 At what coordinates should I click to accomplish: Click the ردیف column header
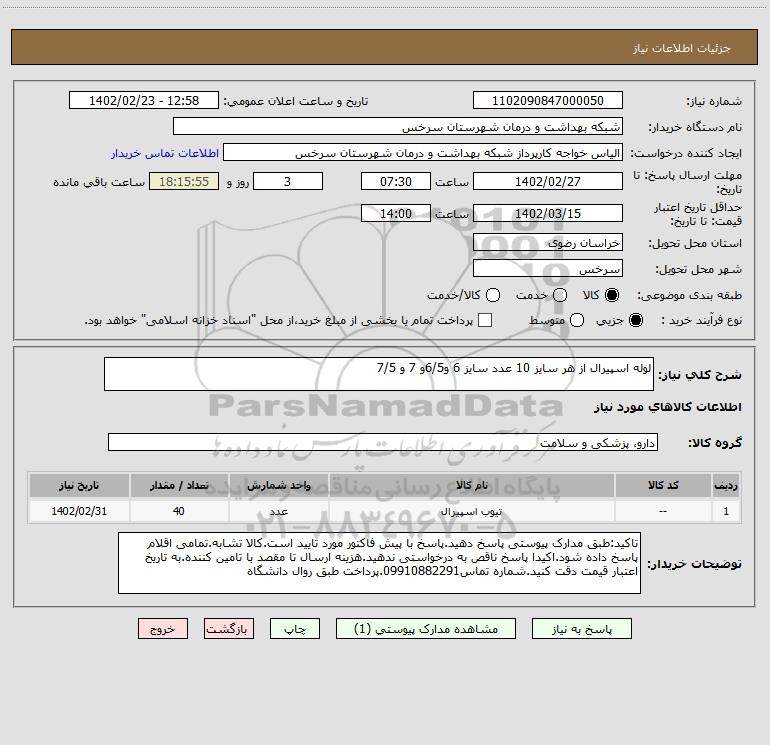[x=726, y=485]
